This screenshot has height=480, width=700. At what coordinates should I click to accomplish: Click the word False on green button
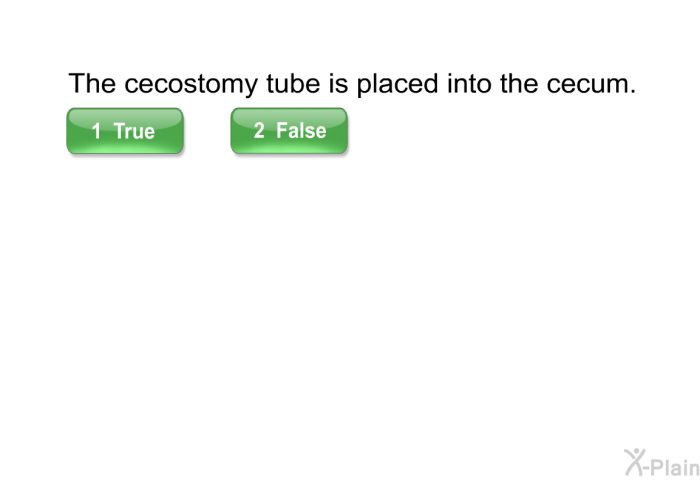click(x=301, y=130)
